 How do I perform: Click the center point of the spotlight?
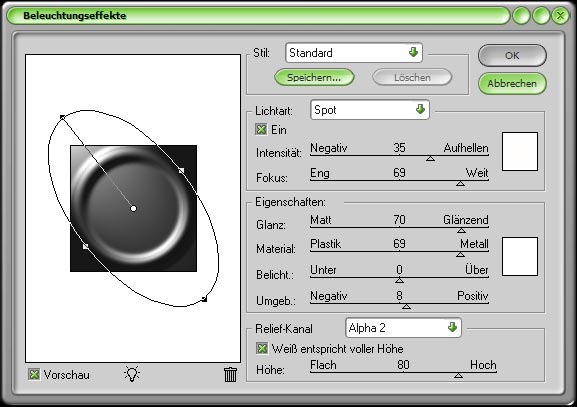[x=134, y=209]
